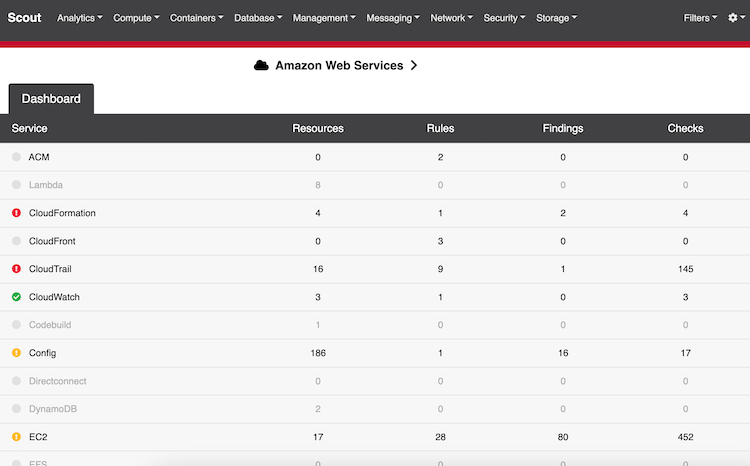Click the orange warning icon for Config
This screenshot has width=750, height=466.
pyautogui.click(x=16, y=353)
